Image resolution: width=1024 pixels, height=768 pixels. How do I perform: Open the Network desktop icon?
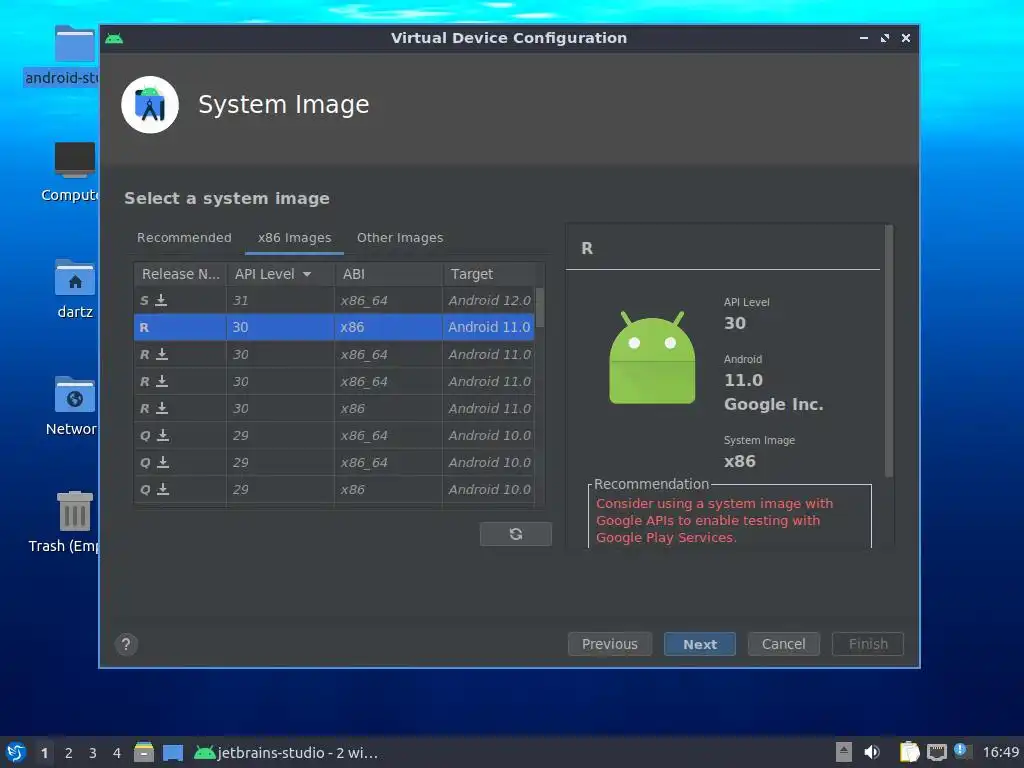pos(74,395)
